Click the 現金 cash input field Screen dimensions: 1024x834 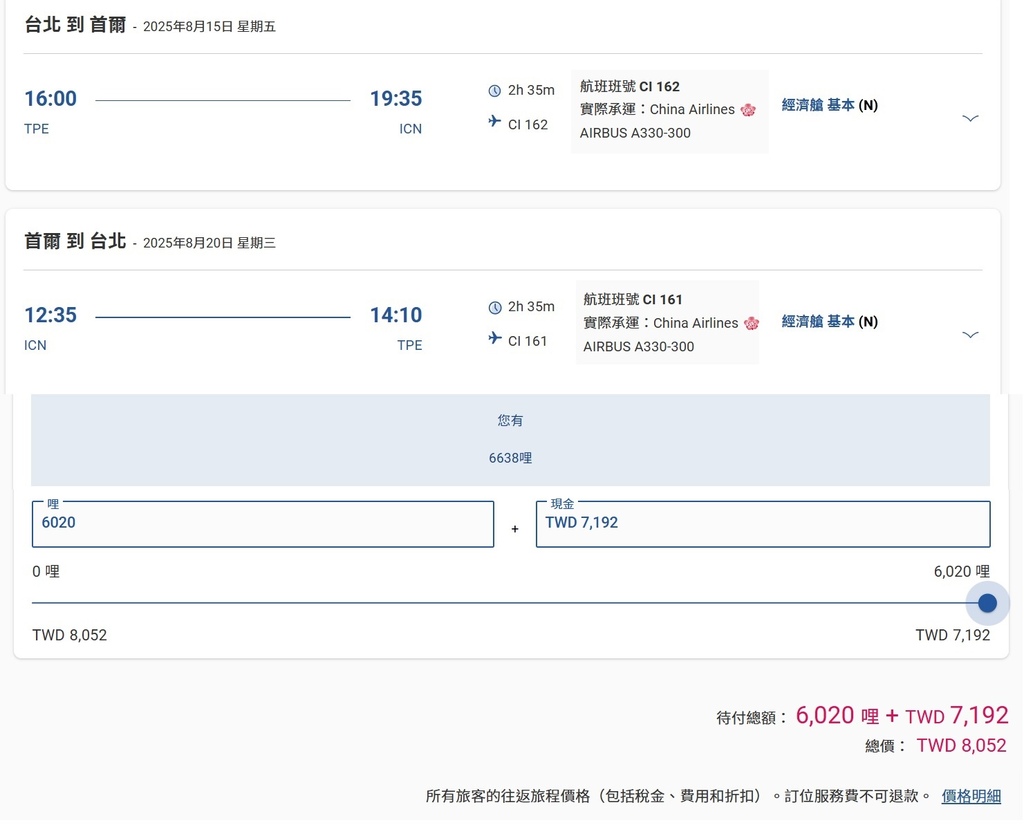pos(762,523)
